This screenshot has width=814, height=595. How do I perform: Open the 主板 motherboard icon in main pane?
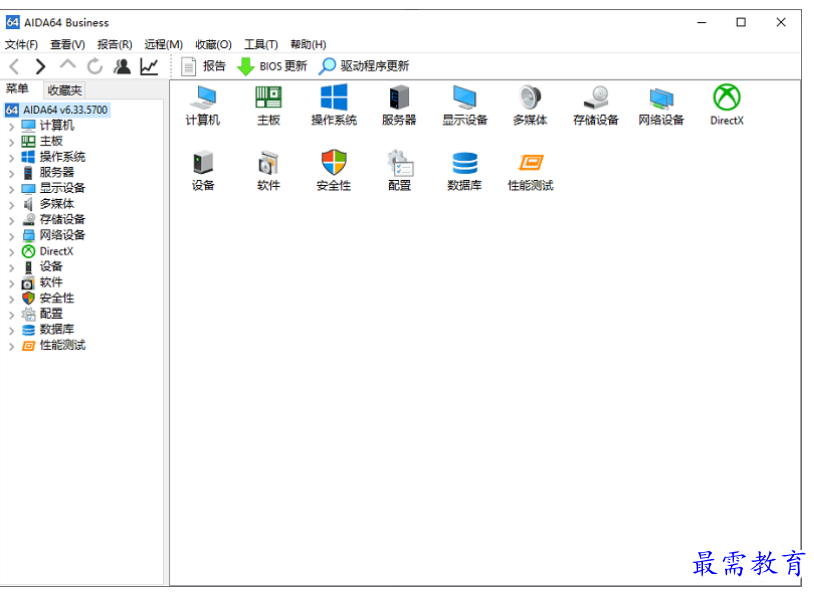coord(268,105)
